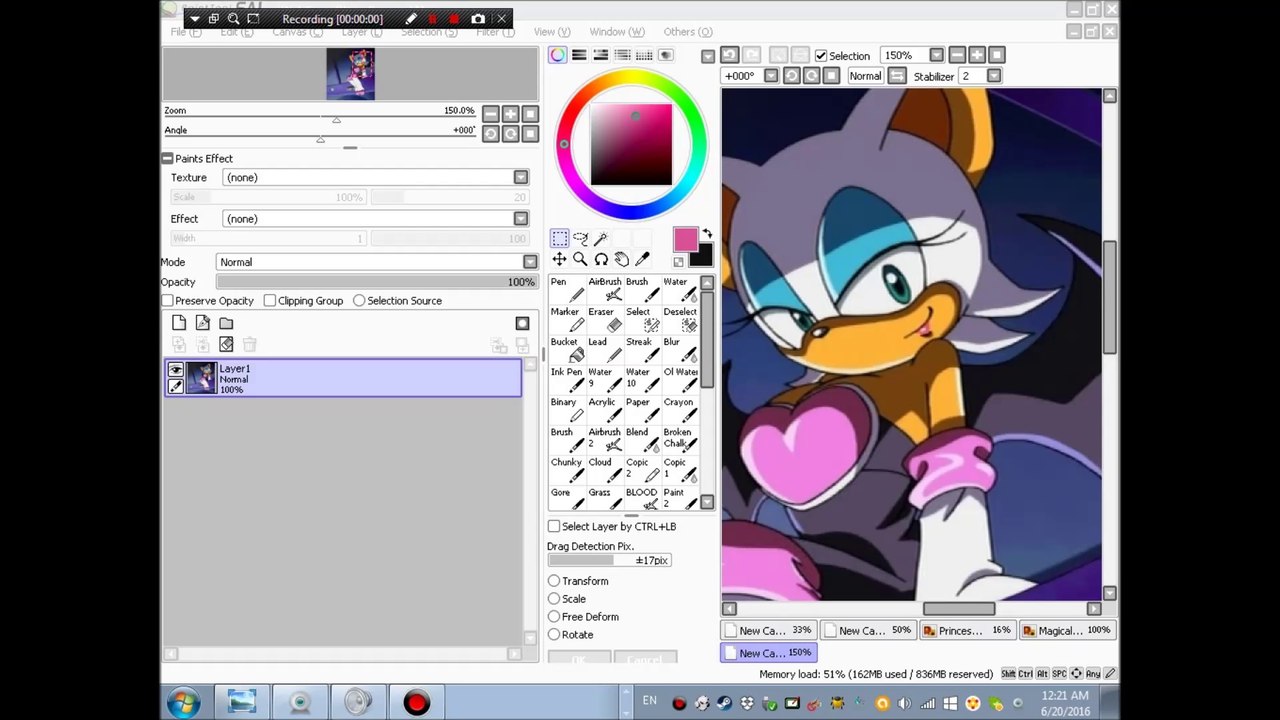Pick the Crayon brush

click(x=681, y=410)
